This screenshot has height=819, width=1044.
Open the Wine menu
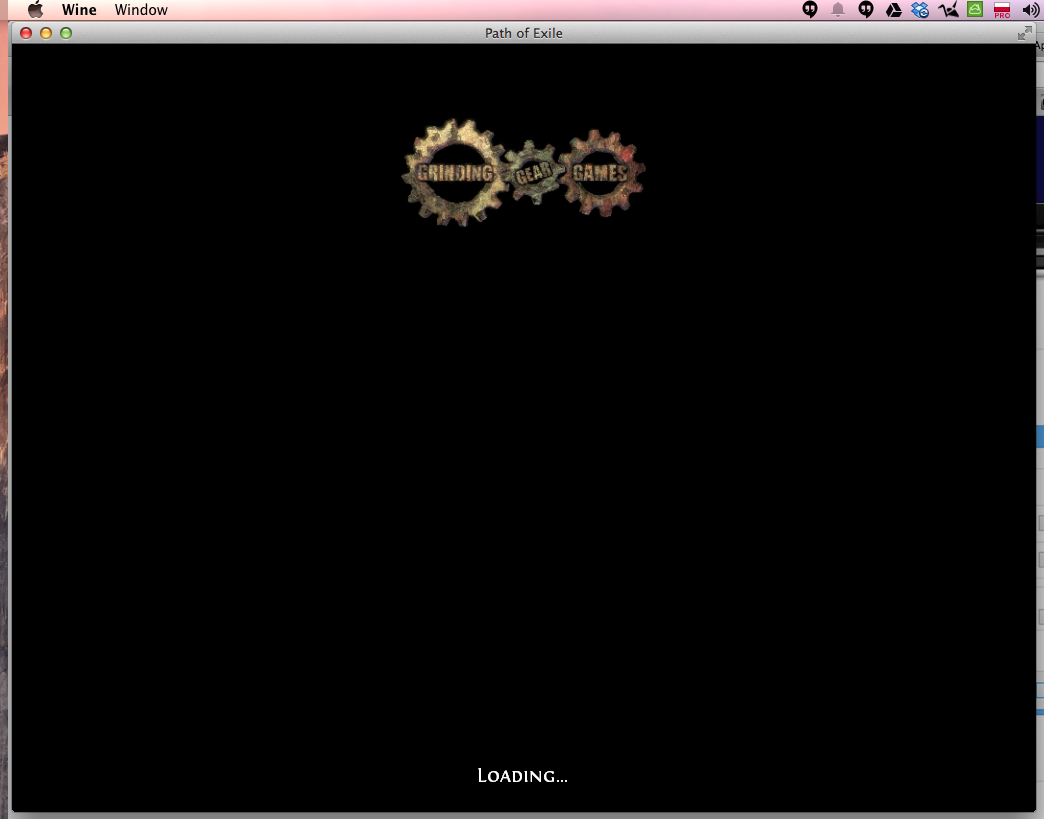[x=79, y=9]
